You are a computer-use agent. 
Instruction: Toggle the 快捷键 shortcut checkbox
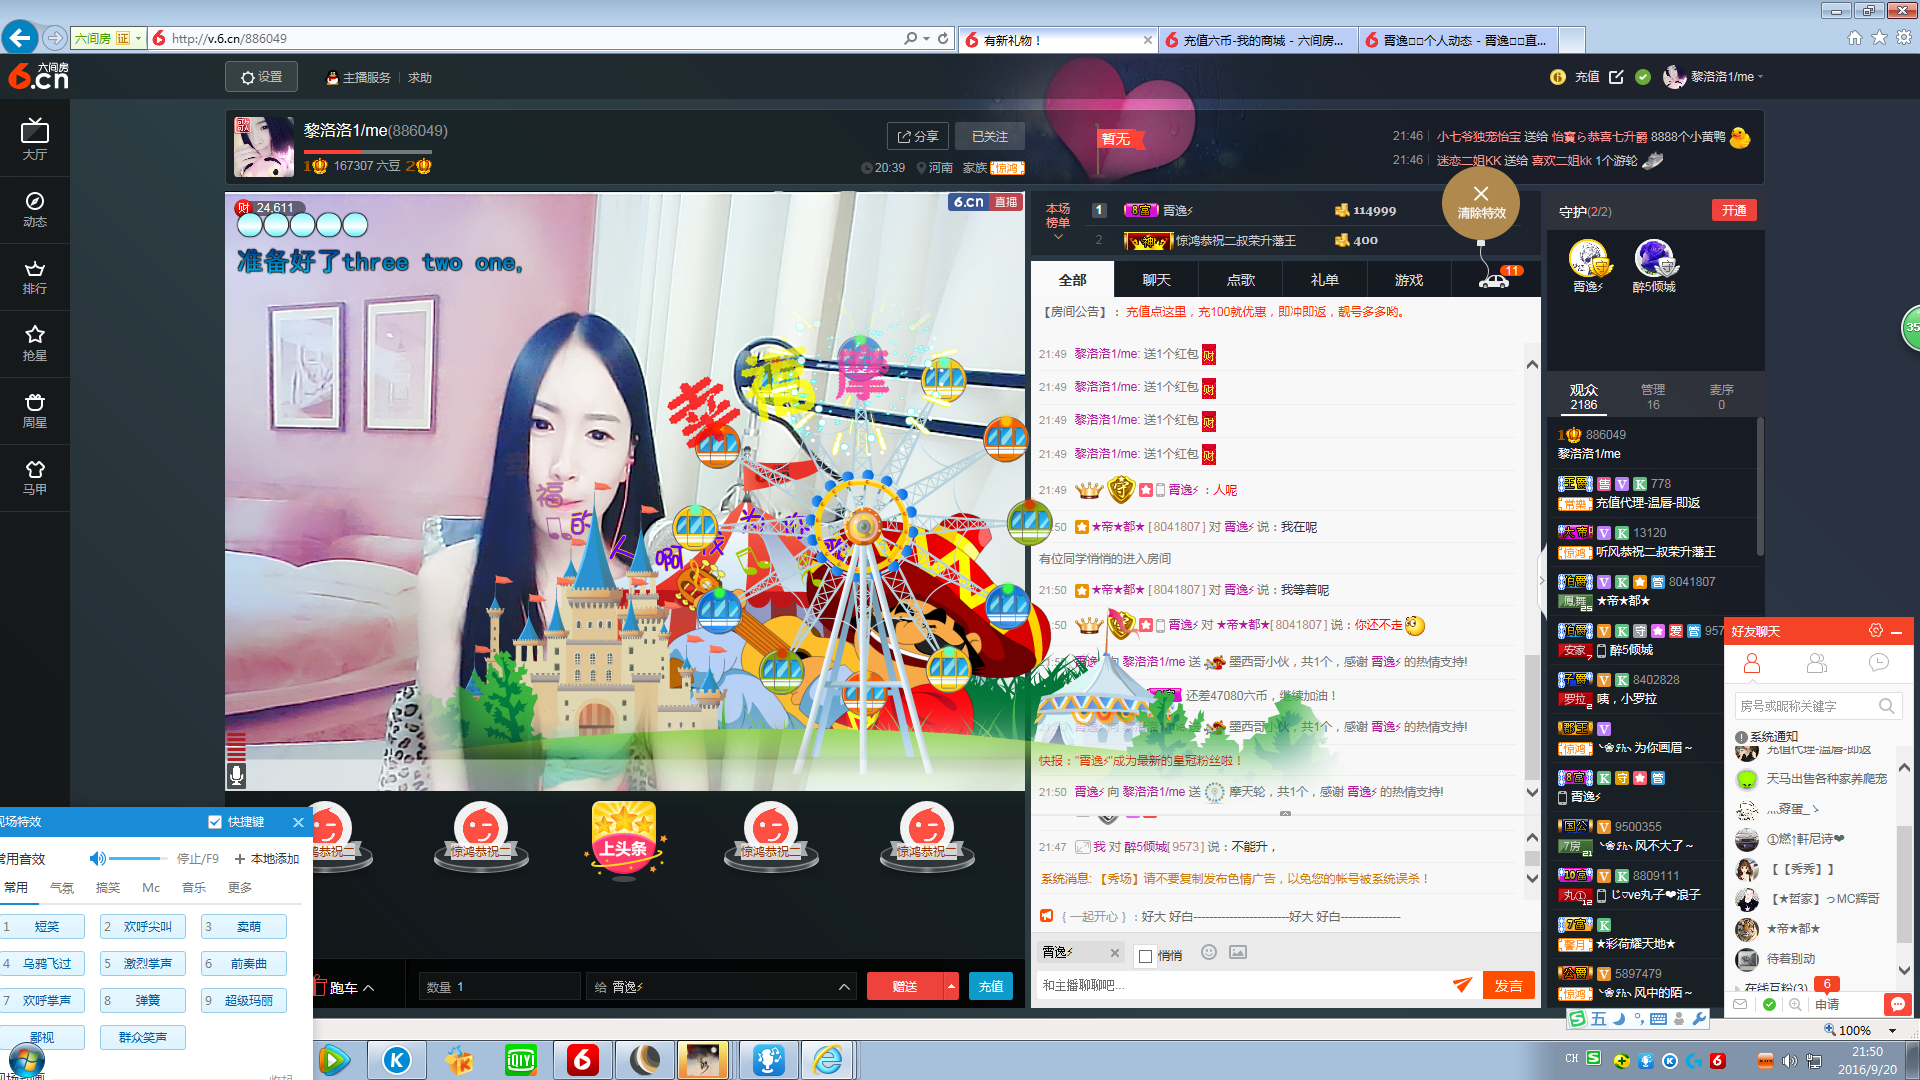tap(214, 822)
